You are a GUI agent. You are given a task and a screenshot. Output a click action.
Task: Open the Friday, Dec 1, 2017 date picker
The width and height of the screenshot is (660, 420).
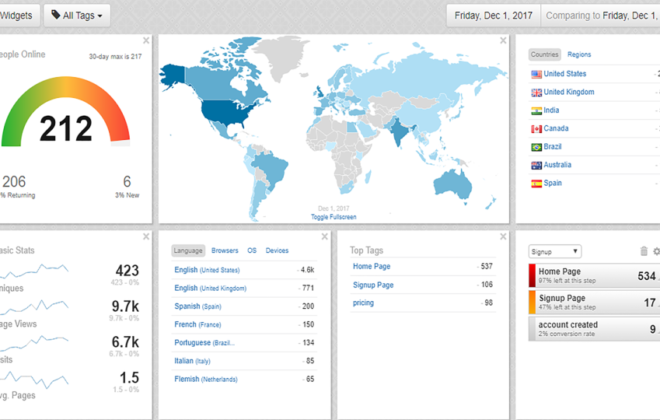click(493, 16)
